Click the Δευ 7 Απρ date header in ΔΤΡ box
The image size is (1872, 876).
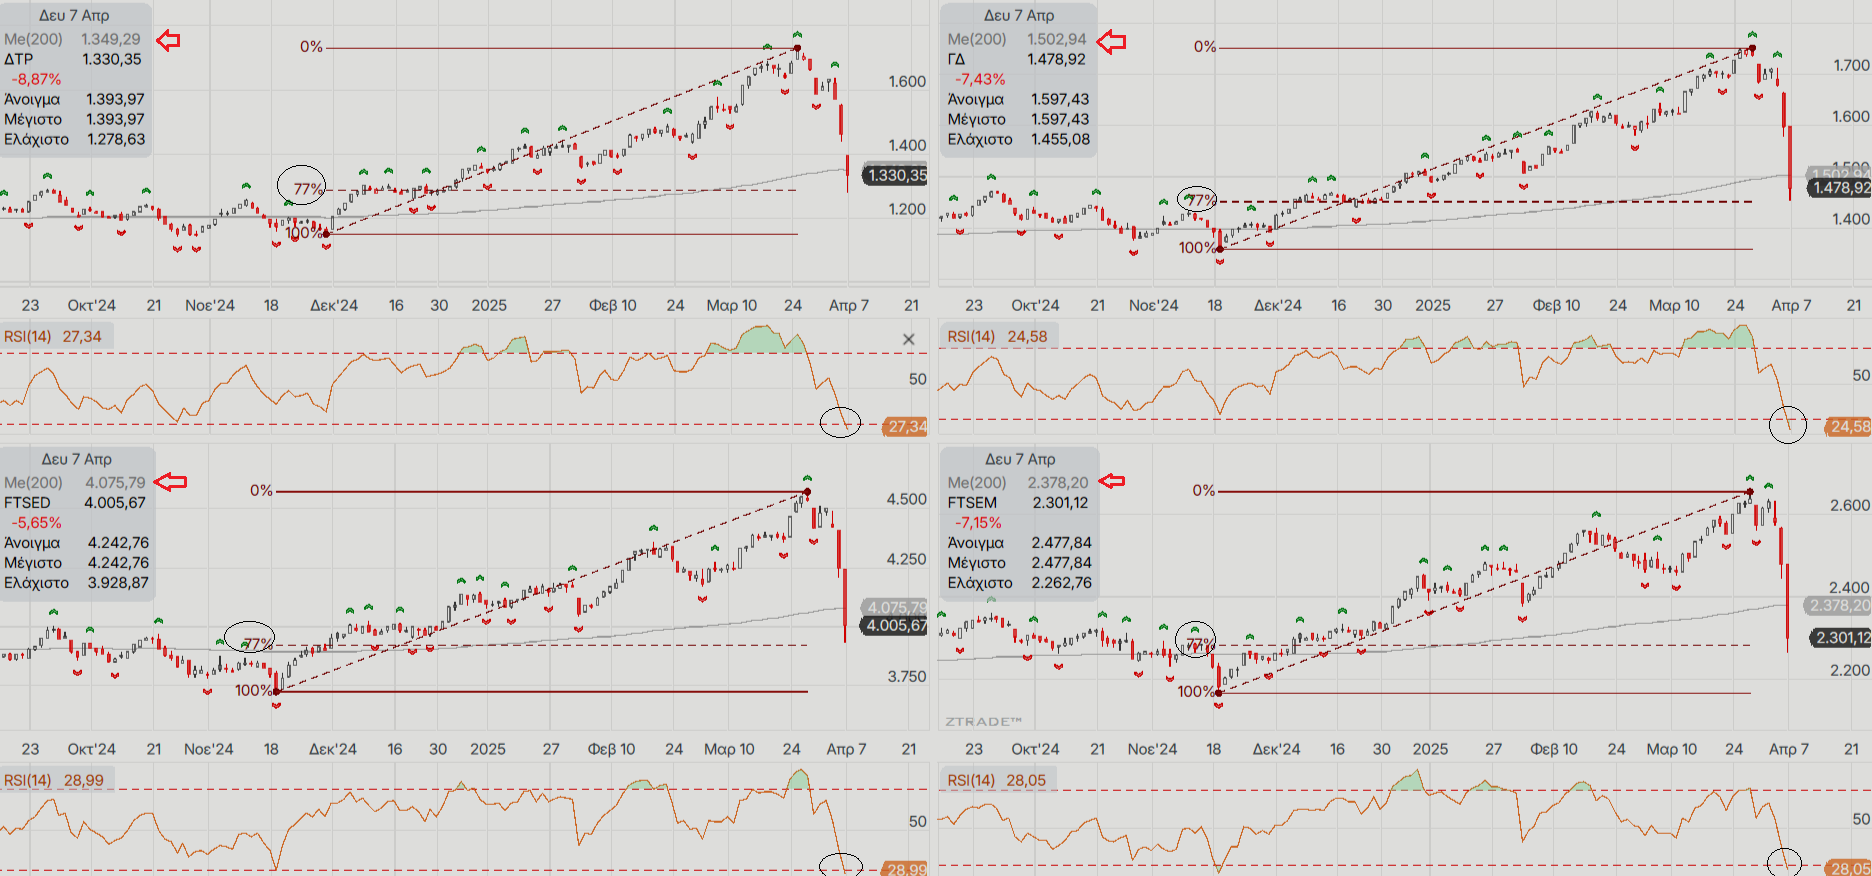click(x=74, y=15)
